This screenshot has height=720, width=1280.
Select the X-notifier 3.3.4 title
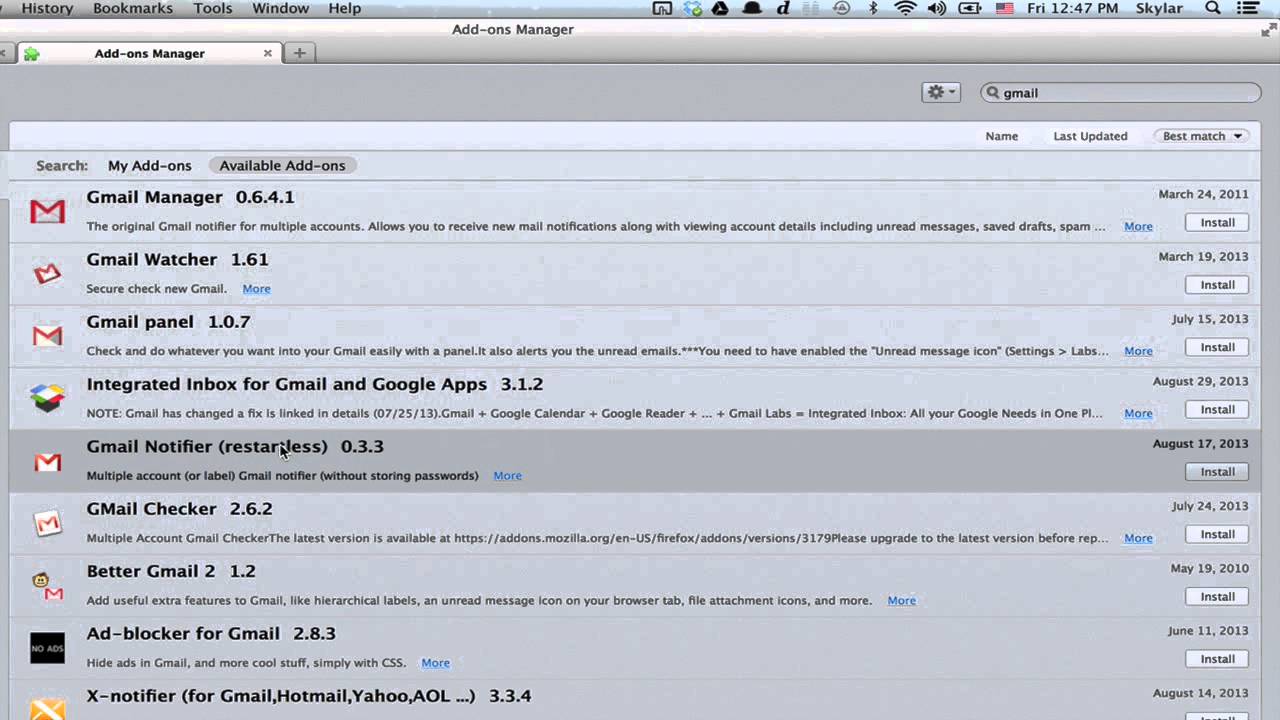point(309,696)
